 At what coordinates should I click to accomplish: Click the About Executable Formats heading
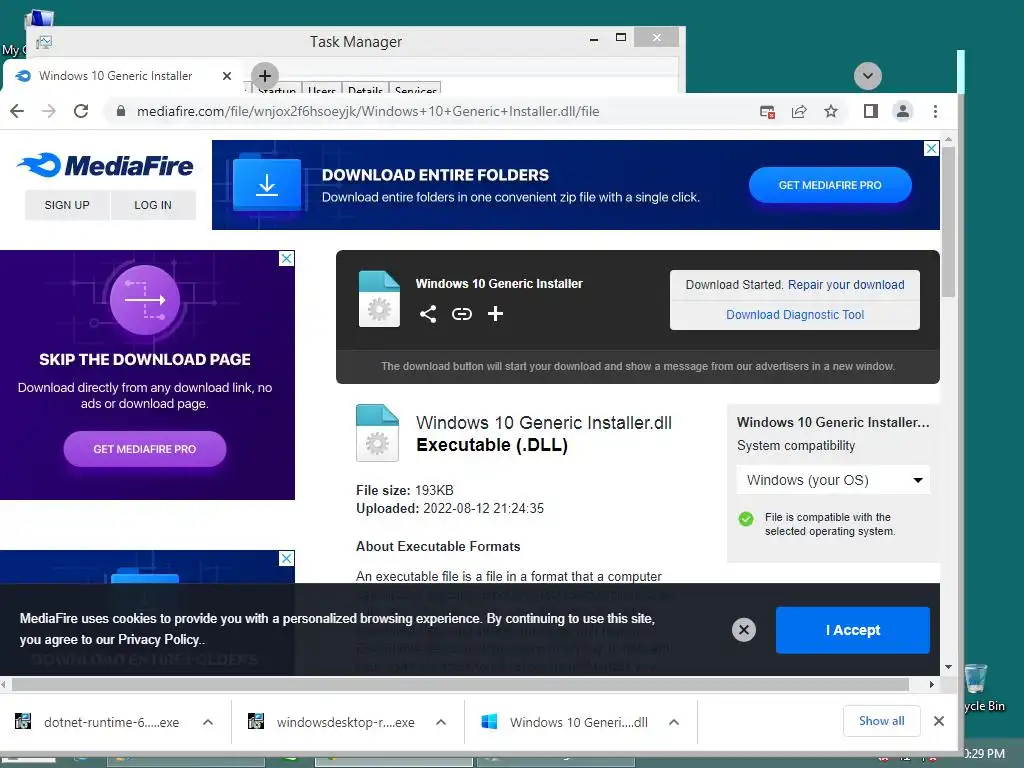438,547
